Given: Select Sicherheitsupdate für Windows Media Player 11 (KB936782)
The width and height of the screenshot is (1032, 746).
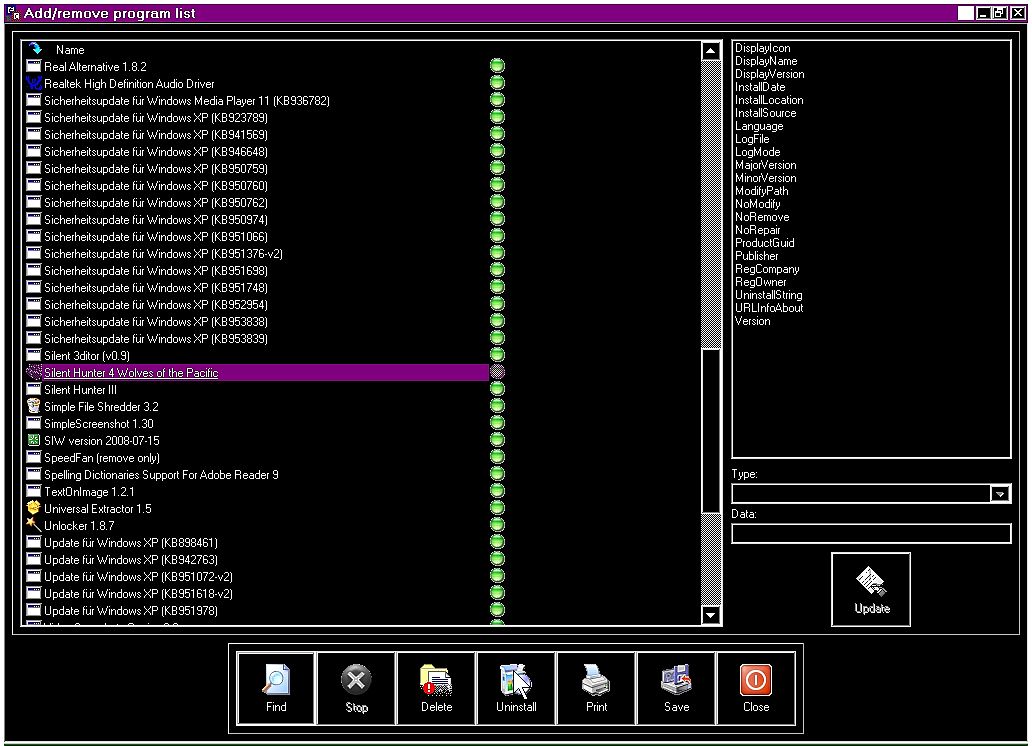Looking at the screenshot, I should click(x=187, y=101).
